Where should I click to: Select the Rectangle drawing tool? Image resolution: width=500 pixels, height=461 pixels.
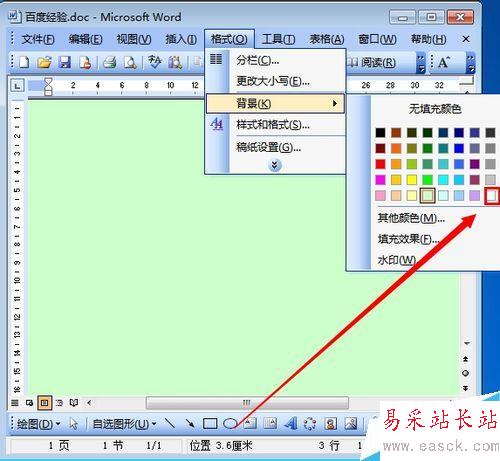pos(210,423)
